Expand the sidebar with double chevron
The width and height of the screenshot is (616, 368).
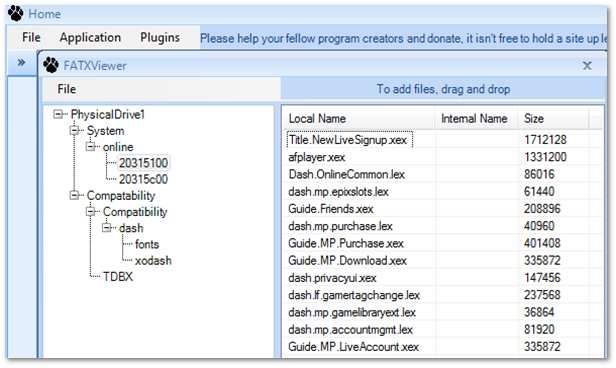tap(21, 62)
